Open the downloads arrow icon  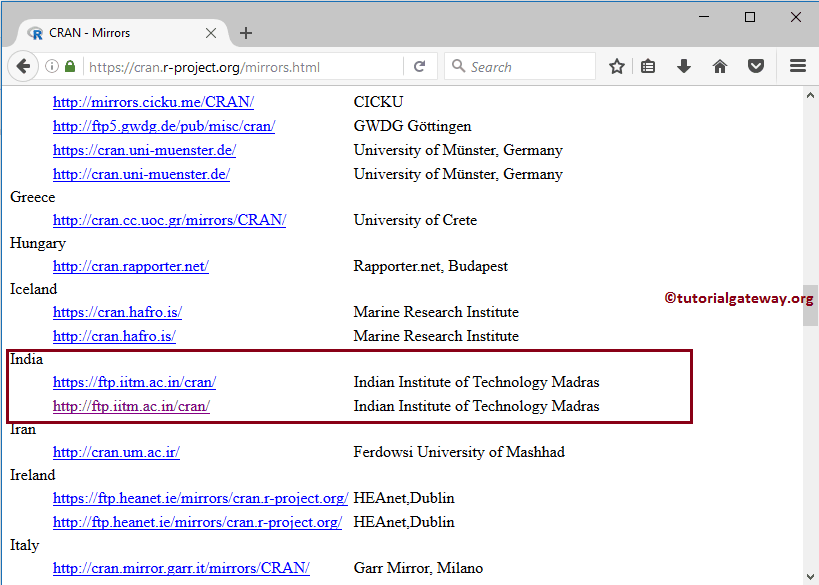[684, 66]
